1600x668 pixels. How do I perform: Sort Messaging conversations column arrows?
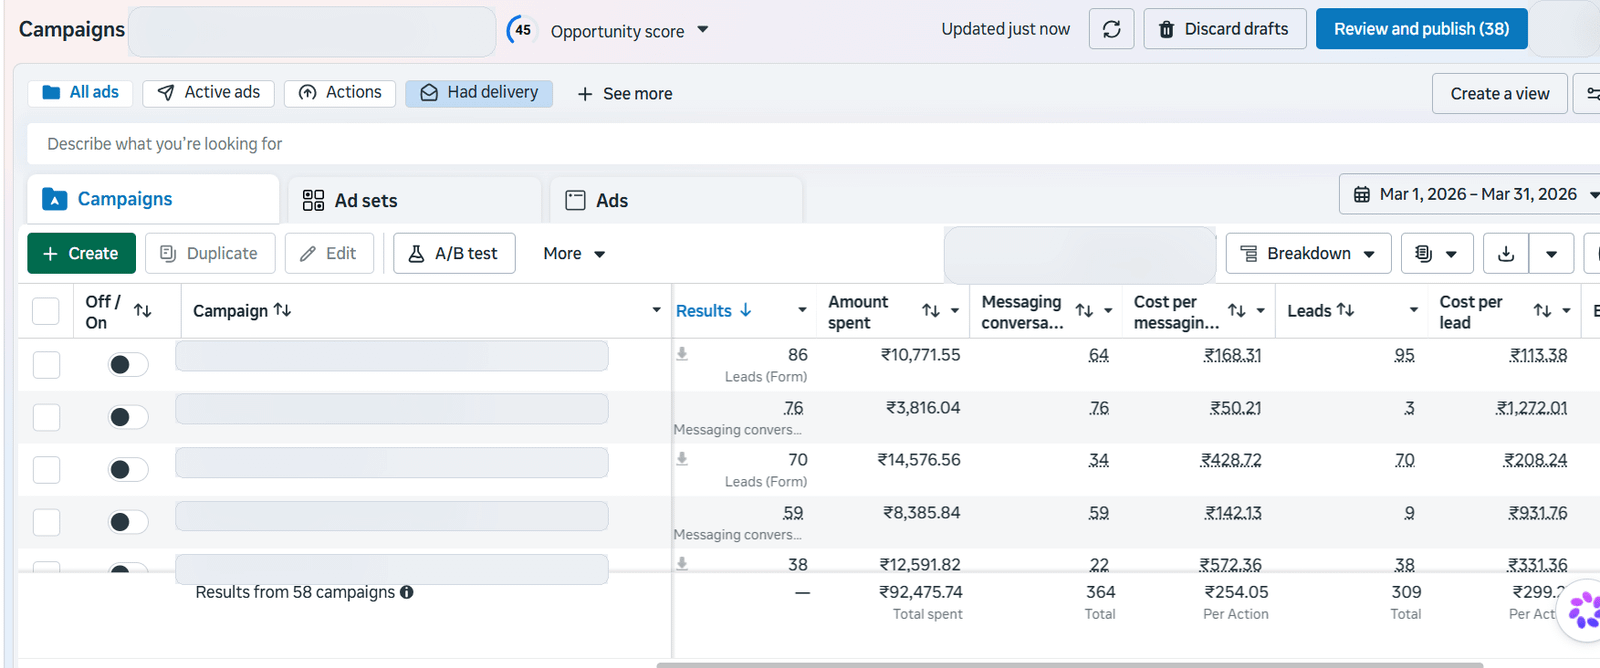click(1084, 311)
